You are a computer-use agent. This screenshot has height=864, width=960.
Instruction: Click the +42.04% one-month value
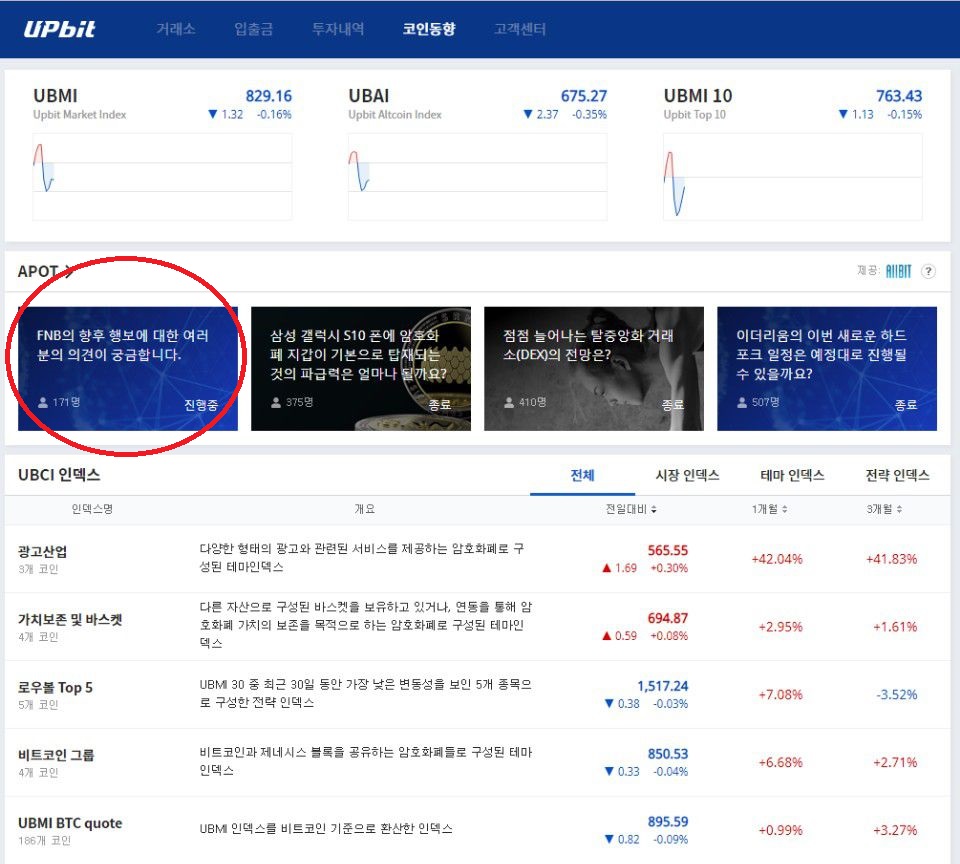777,559
